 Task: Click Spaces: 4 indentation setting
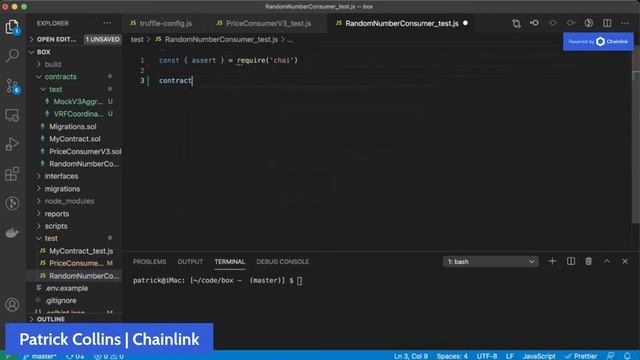(x=452, y=356)
